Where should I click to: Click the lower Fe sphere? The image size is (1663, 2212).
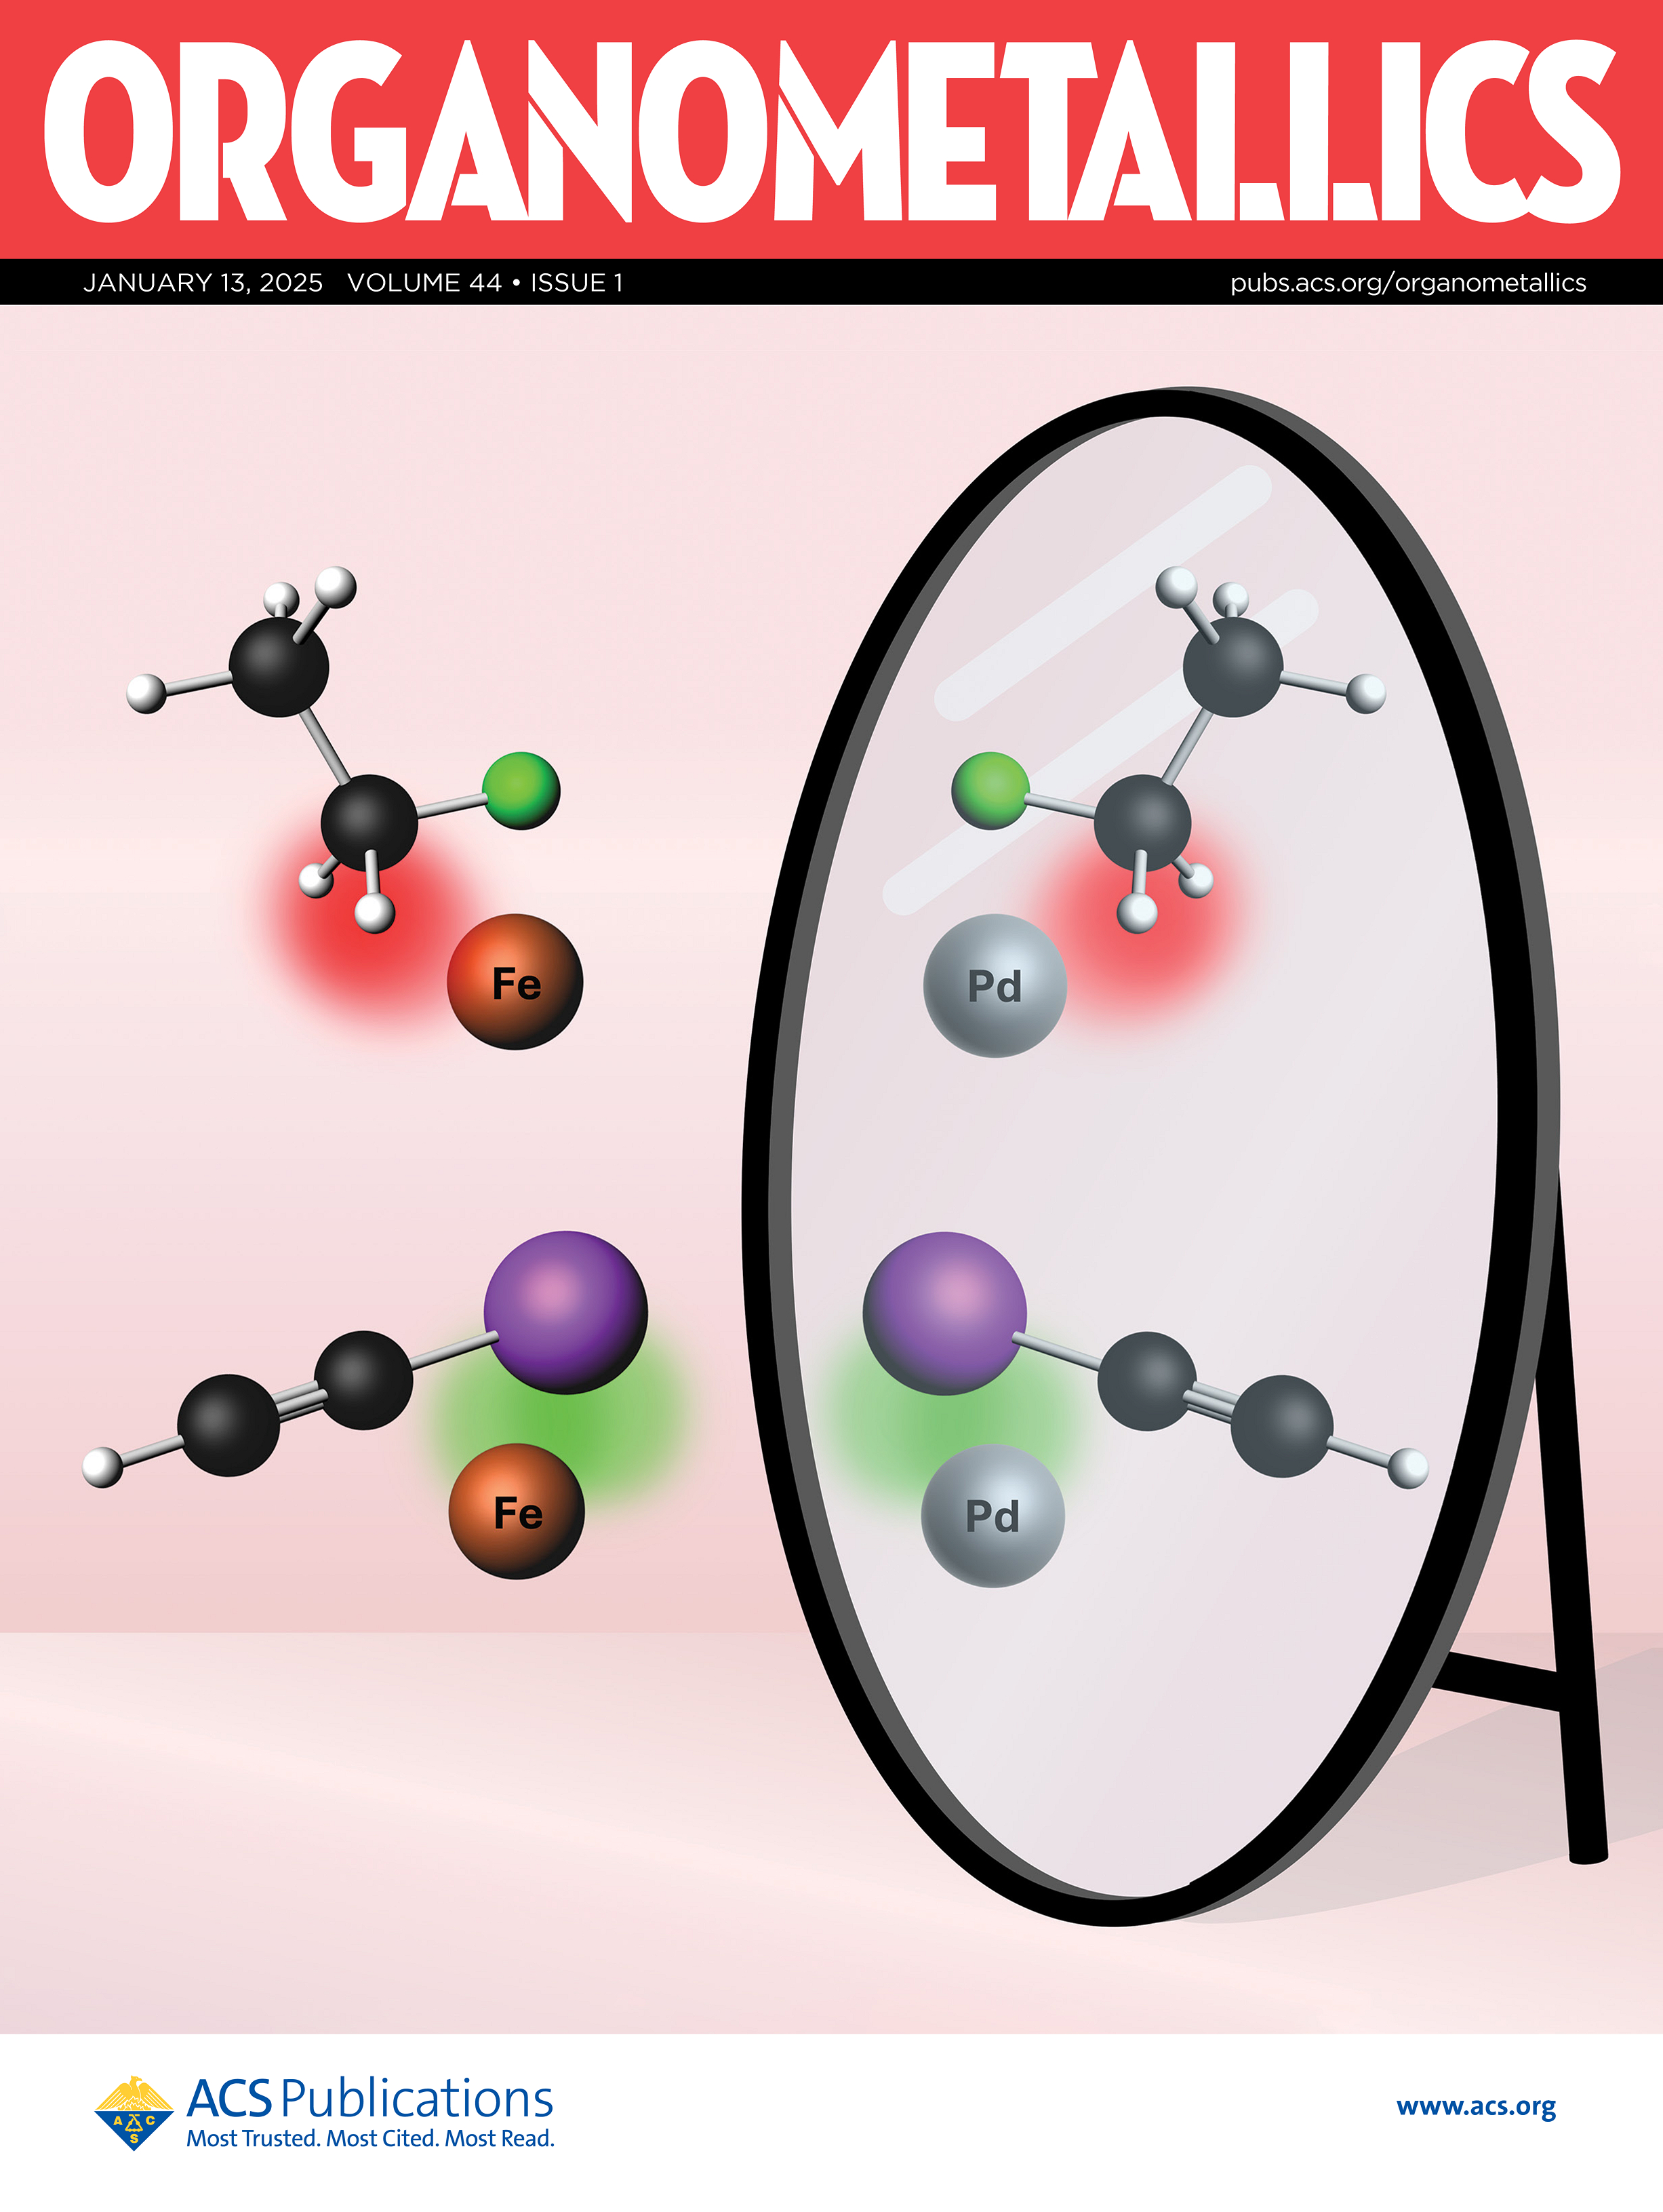(x=516, y=1511)
